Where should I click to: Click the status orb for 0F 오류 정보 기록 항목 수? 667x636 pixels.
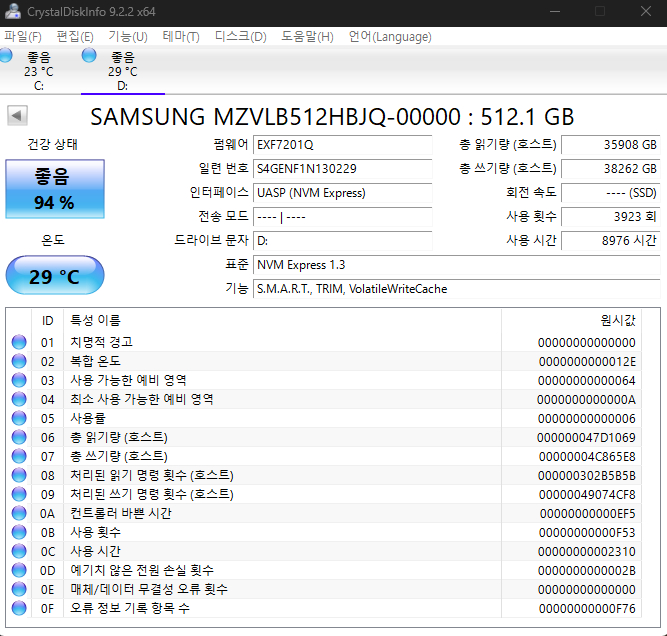coord(19,608)
